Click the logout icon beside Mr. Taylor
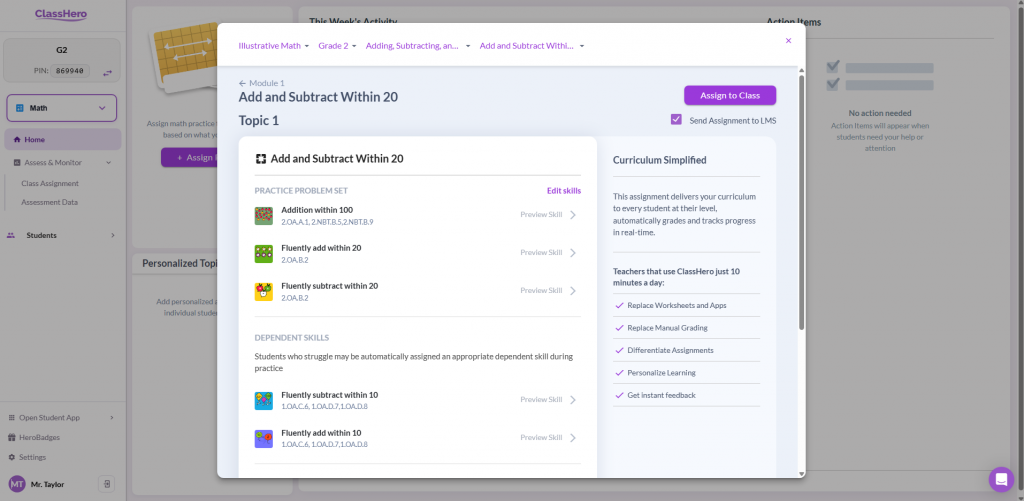Image resolution: width=1024 pixels, height=501 pixels. 107,484
